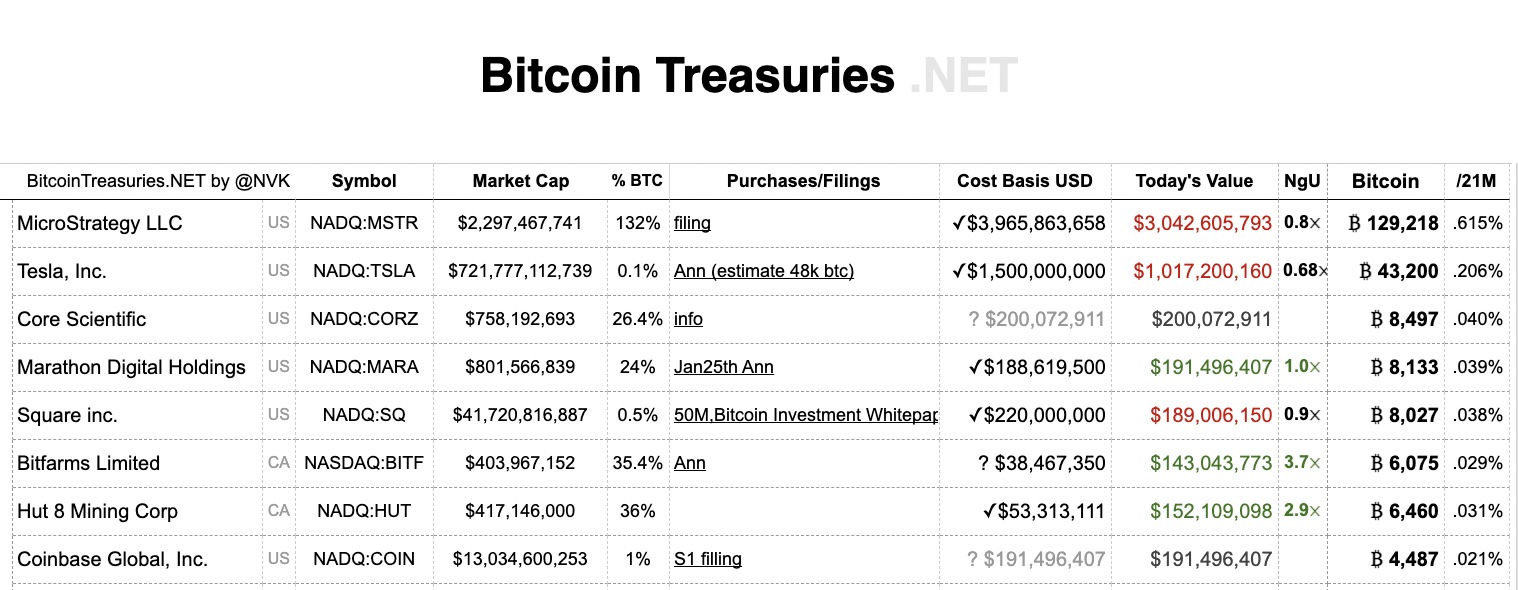1518x590 pixels.
Task: Open Coinbase's S1 filling link
Action: tap(707, 559)
